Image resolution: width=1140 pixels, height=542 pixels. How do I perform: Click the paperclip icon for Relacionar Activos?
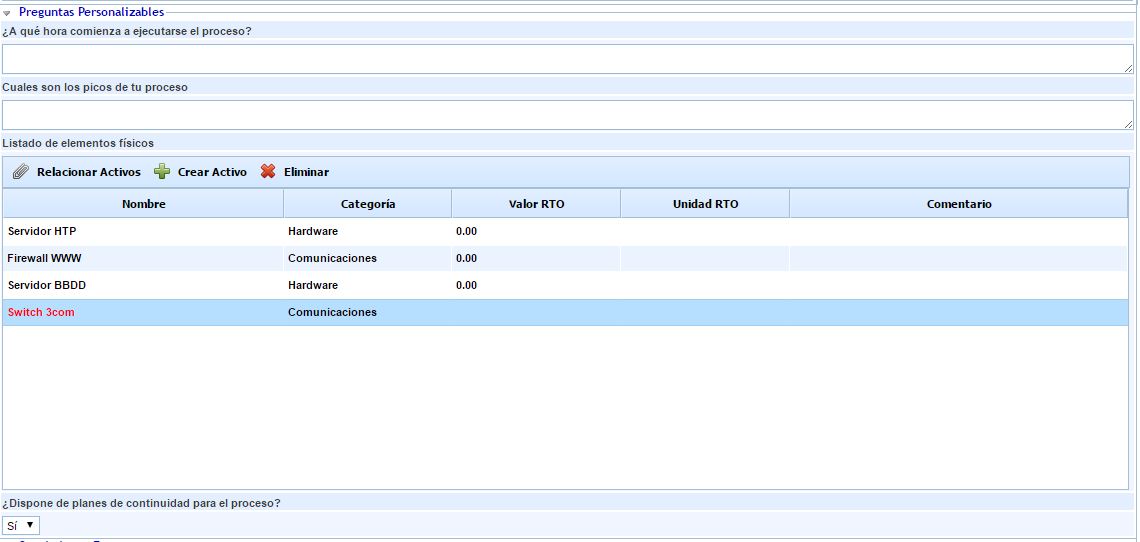[20, 172]
